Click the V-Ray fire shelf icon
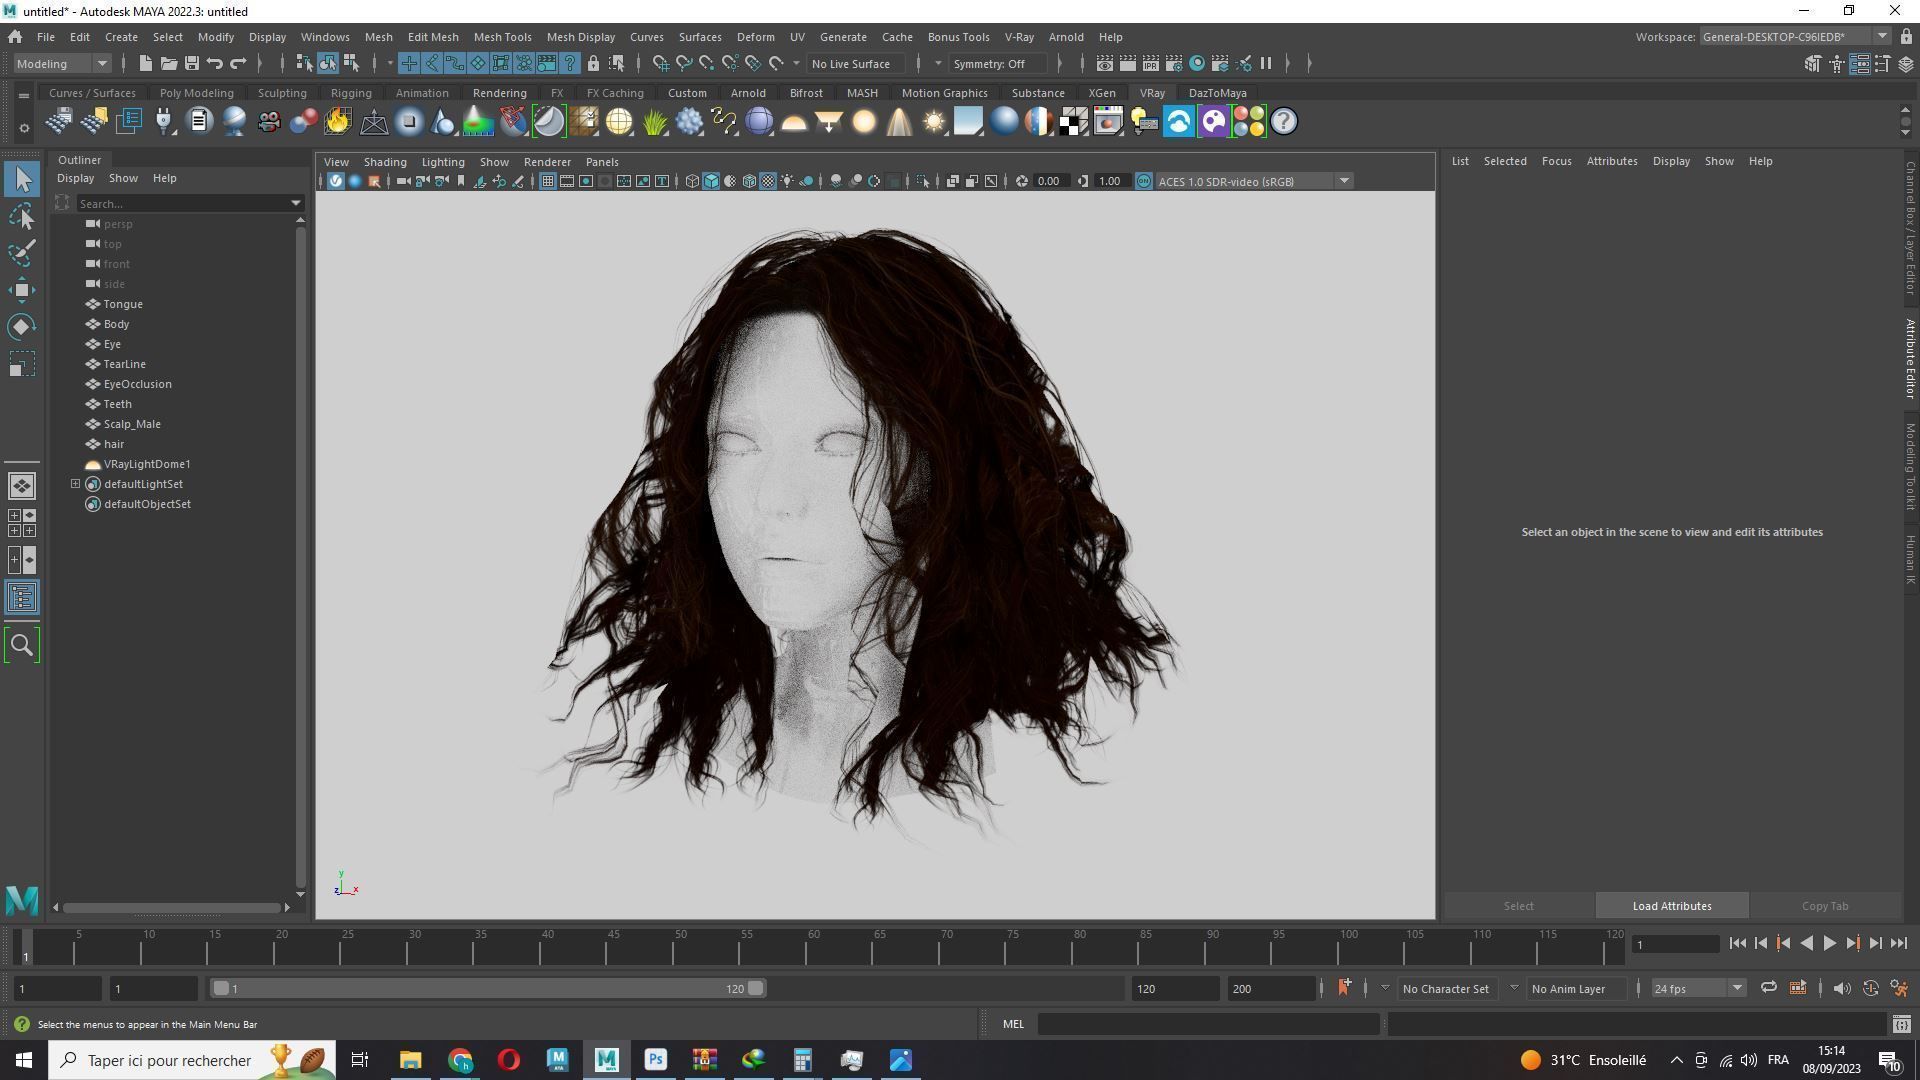 click(338, 122)
